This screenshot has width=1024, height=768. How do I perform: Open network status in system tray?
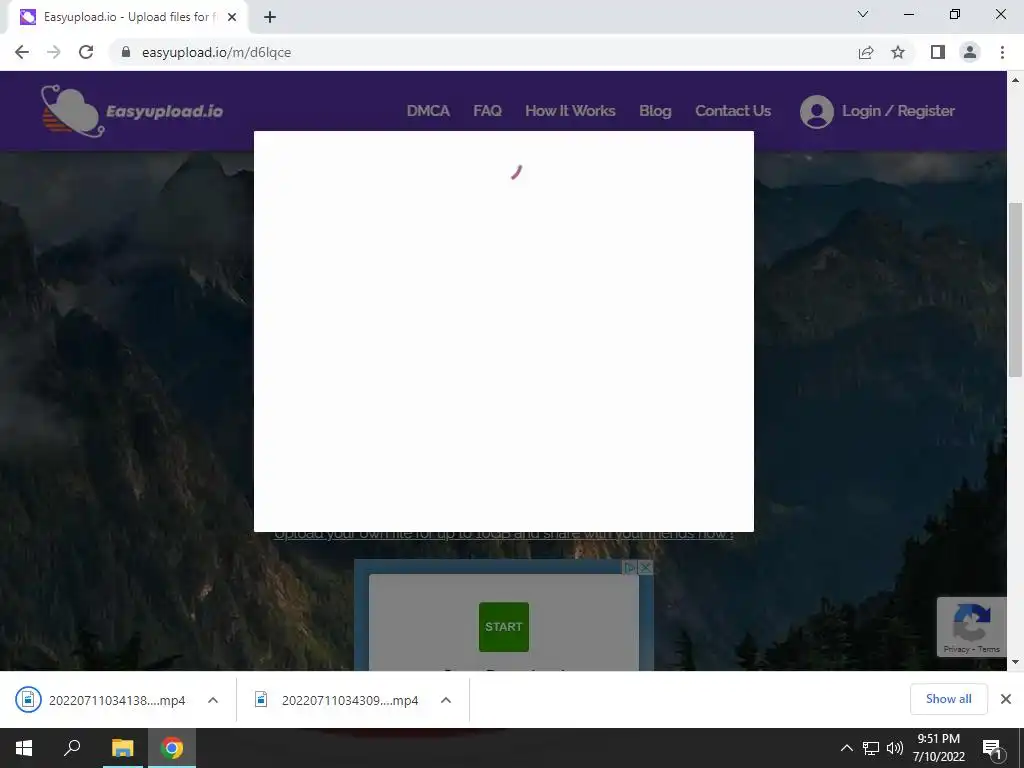point(871,748)
